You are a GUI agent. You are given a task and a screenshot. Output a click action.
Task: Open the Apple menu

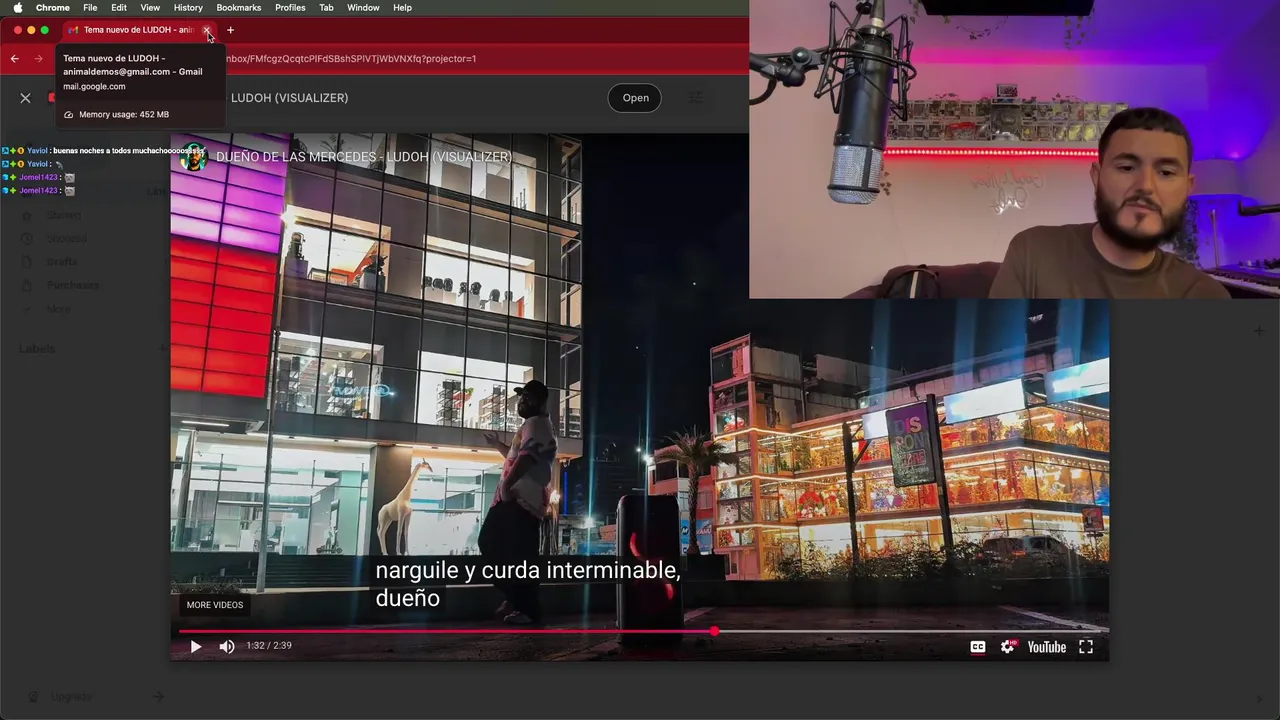pyautogui.click(x=17, y=8)
